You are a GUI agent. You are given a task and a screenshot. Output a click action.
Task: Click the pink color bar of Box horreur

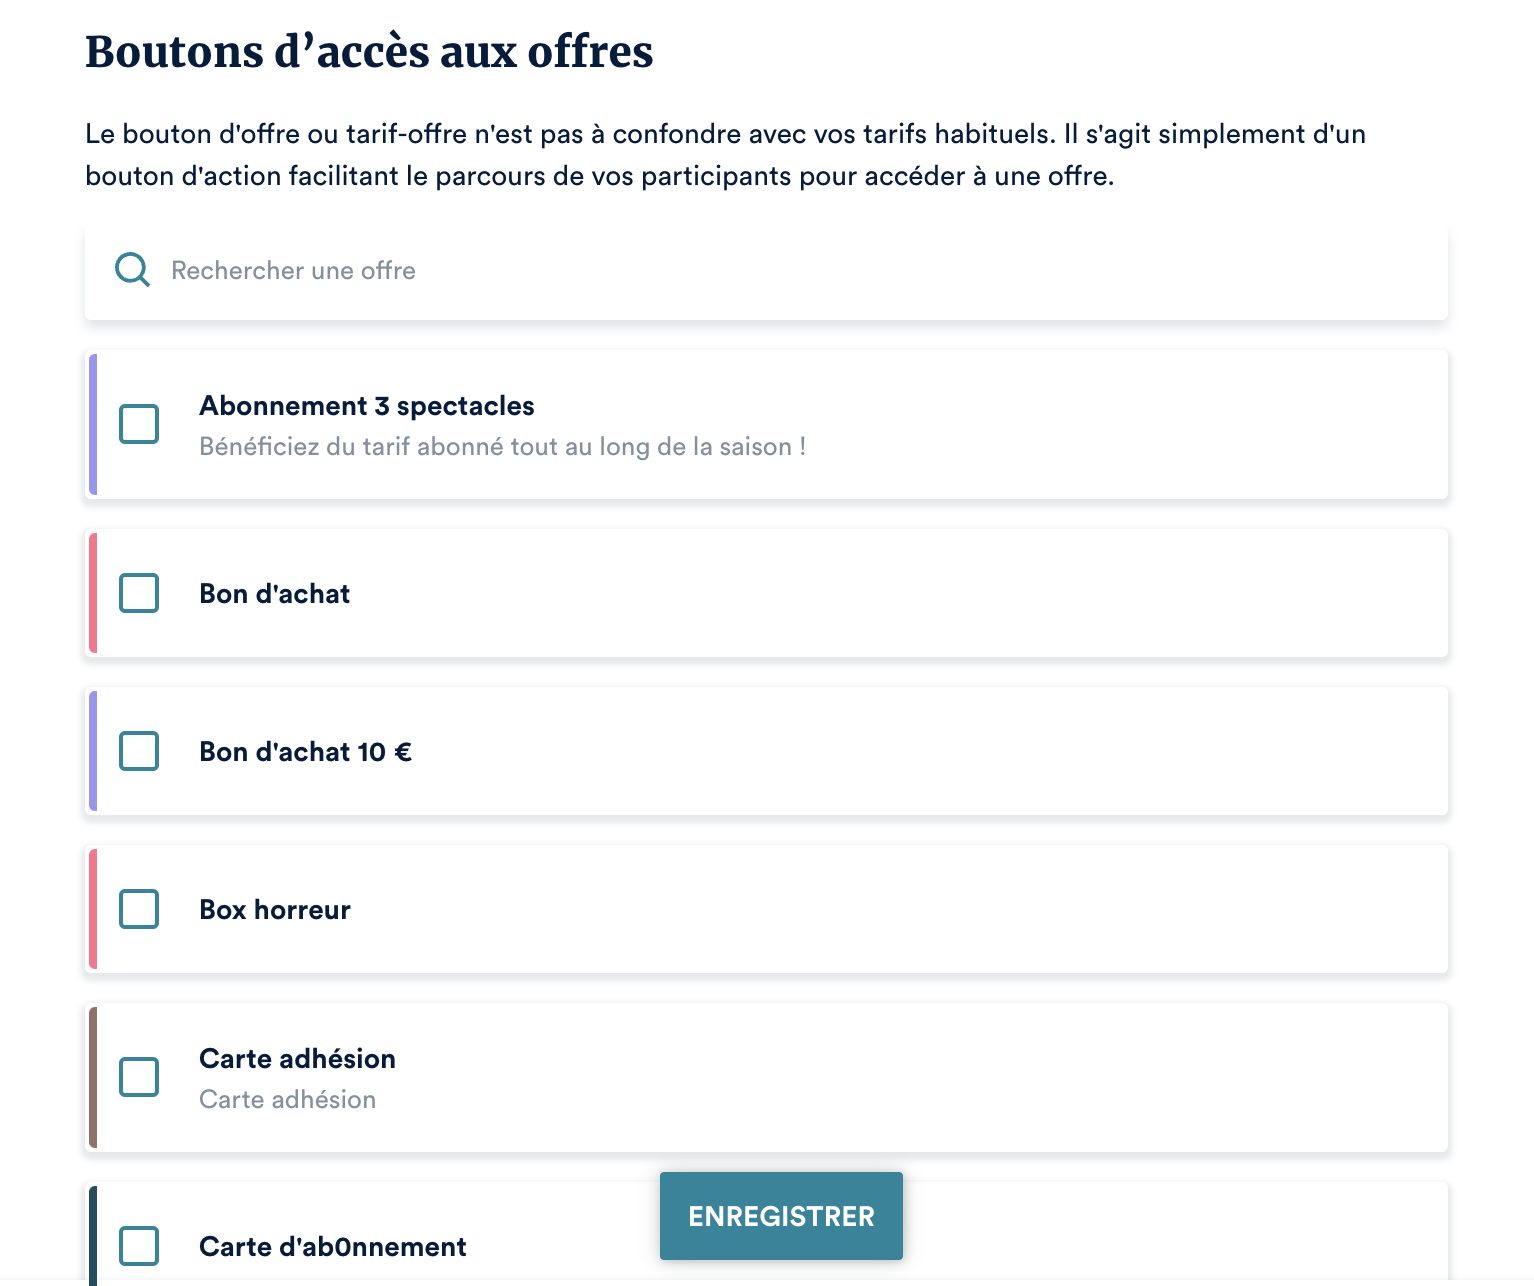tap(93, 909)
